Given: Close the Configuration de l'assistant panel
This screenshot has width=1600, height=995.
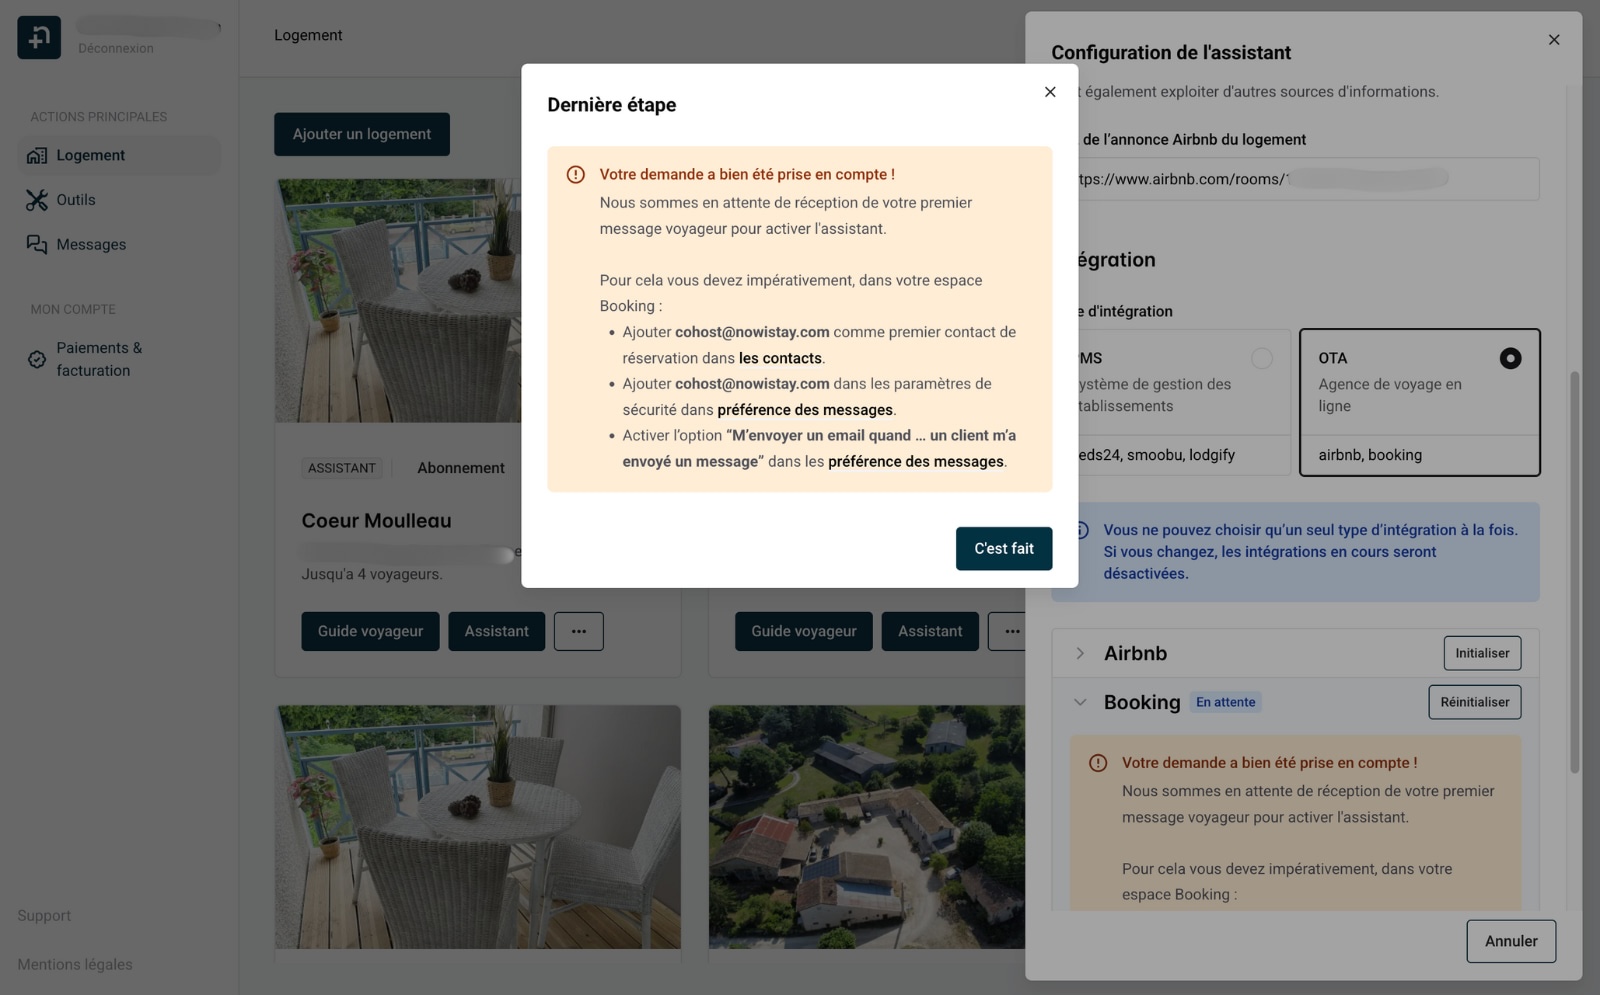Looking at the screenshot, I should pos(1554,40).
